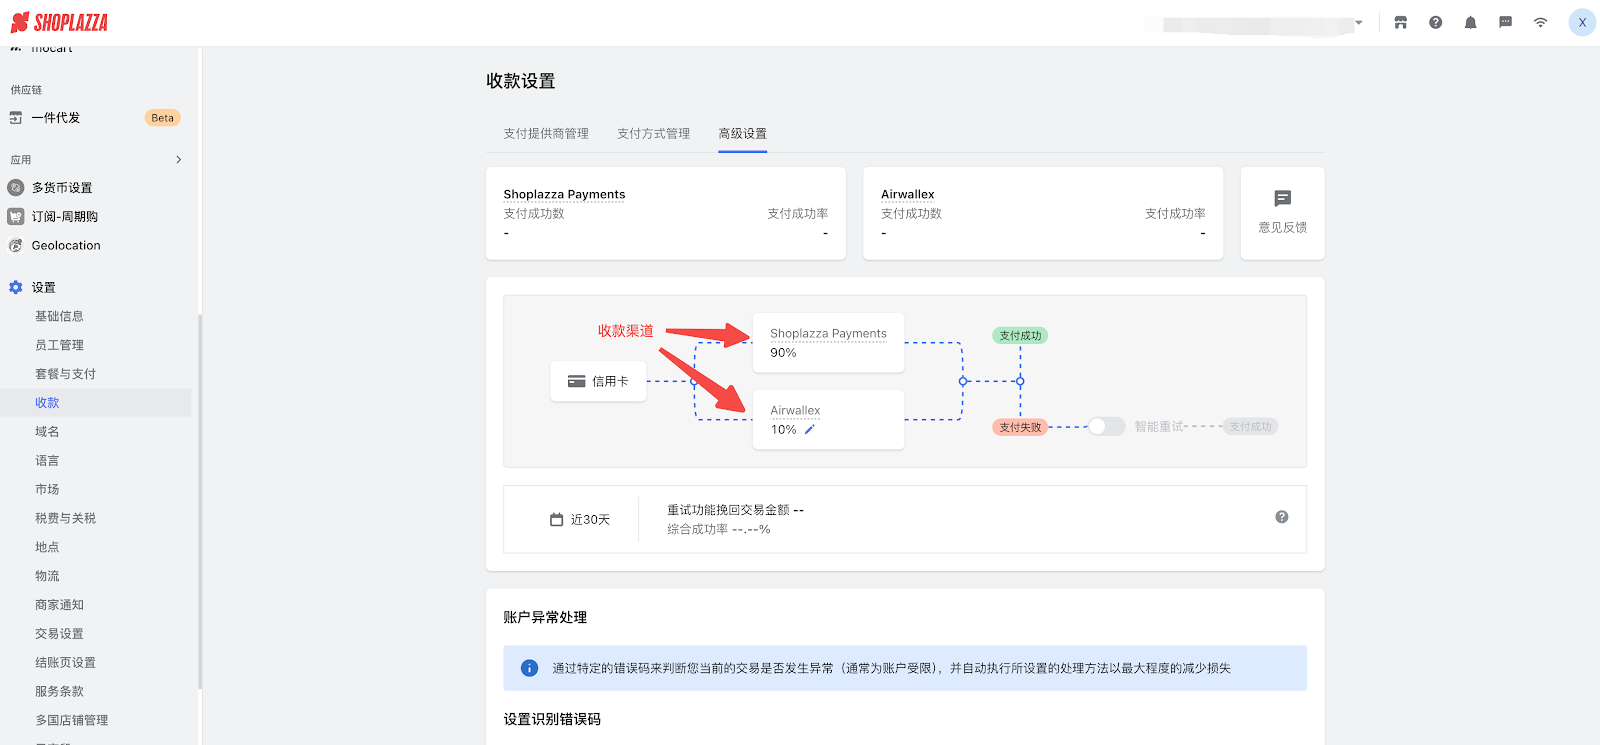Open the chat message icon in header
The height and width of the screenshot is (745, 1600).
click(1505, 22)
